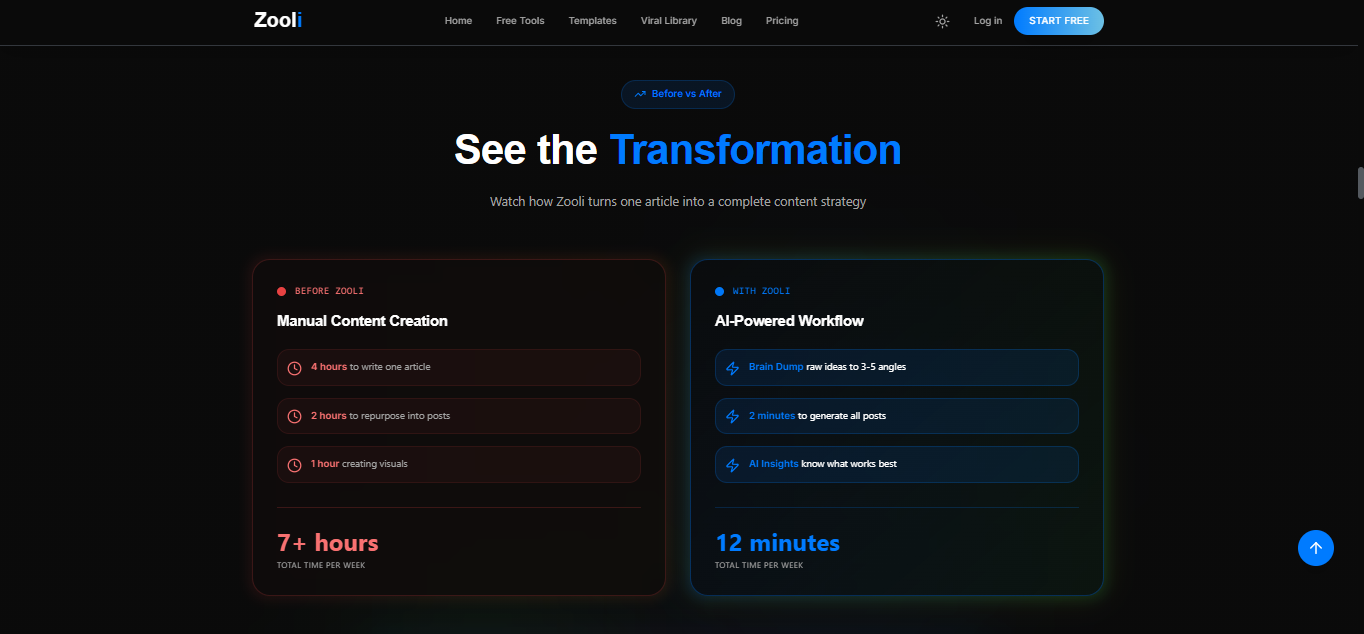
Task: Toggle the light/dark theme sun icon
Action: tap(942, 21)
